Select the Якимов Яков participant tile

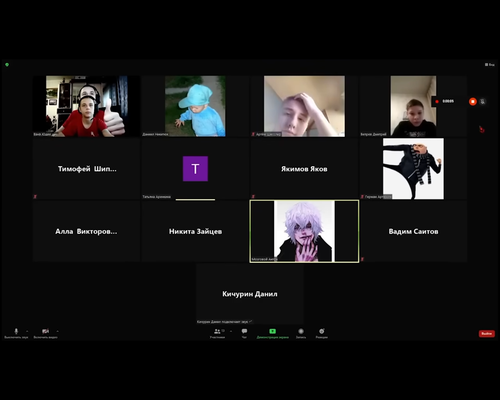(x=304, y=169)
